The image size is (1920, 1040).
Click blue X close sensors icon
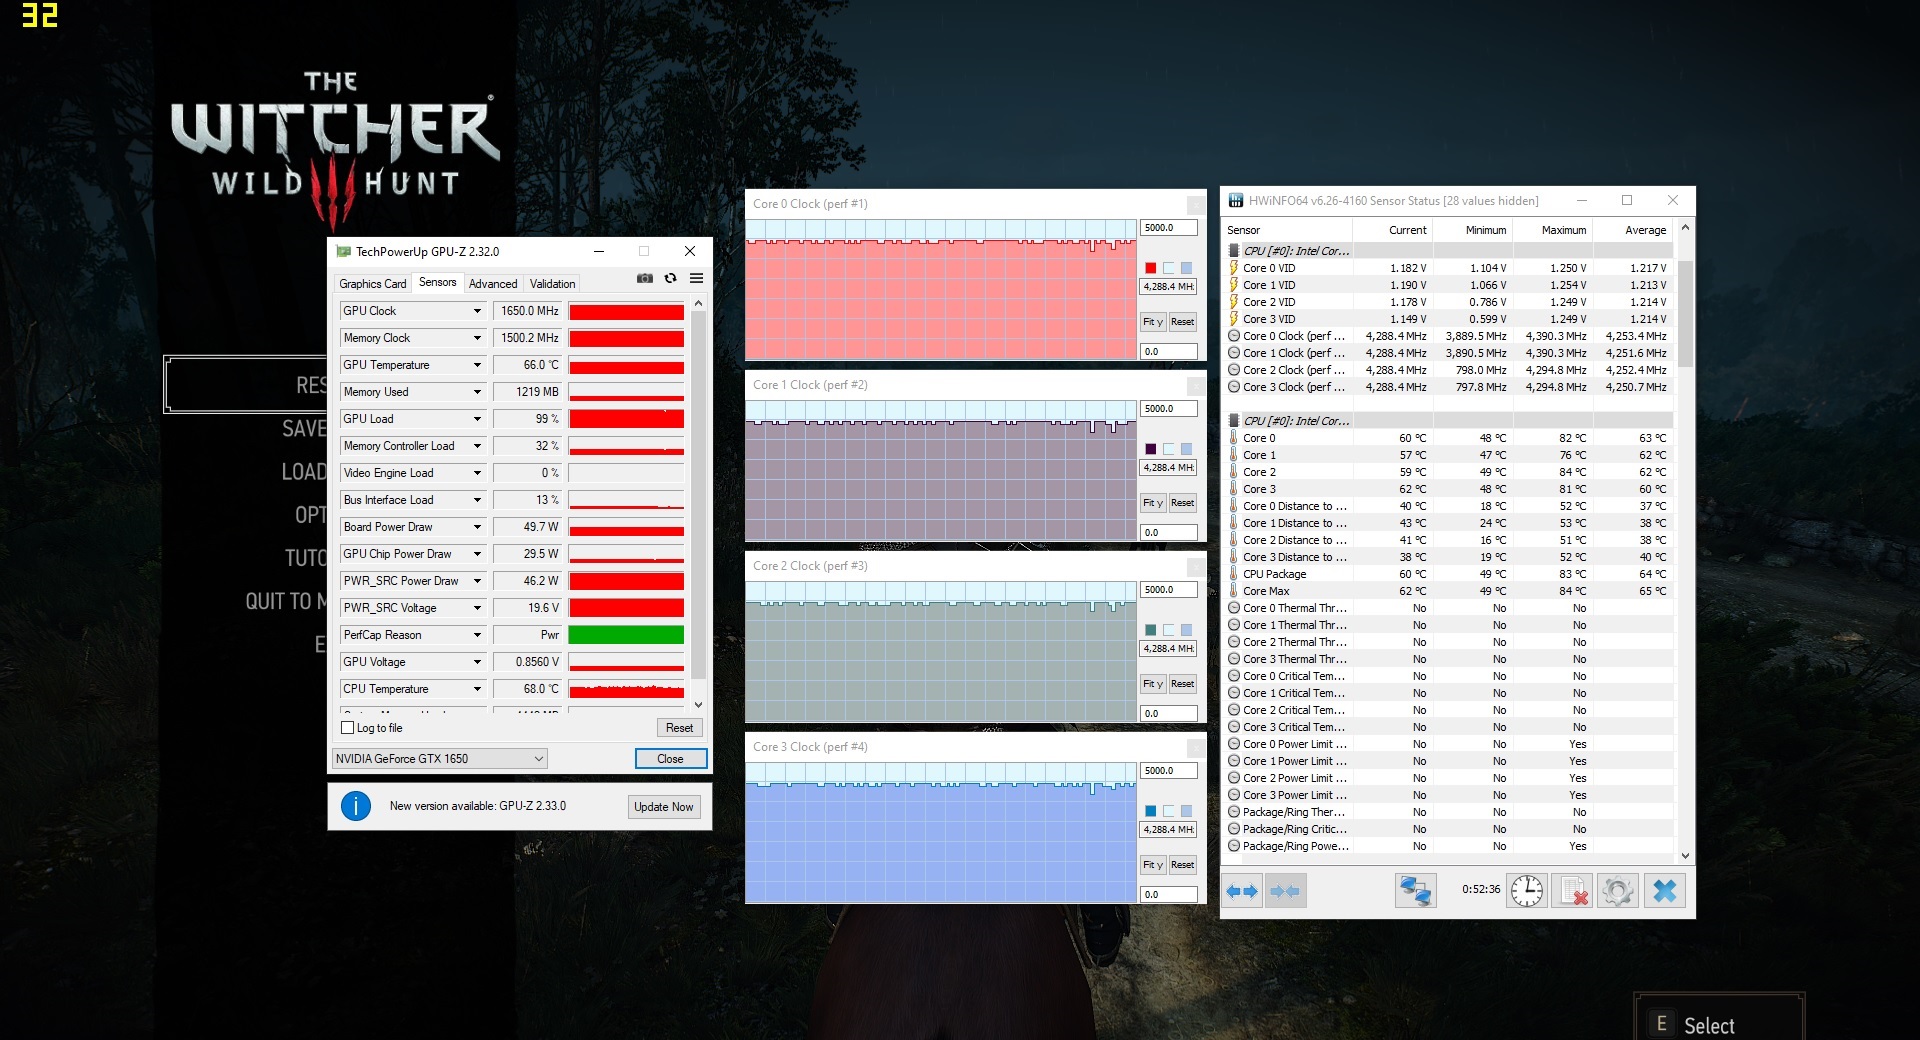pos(1664,890)
